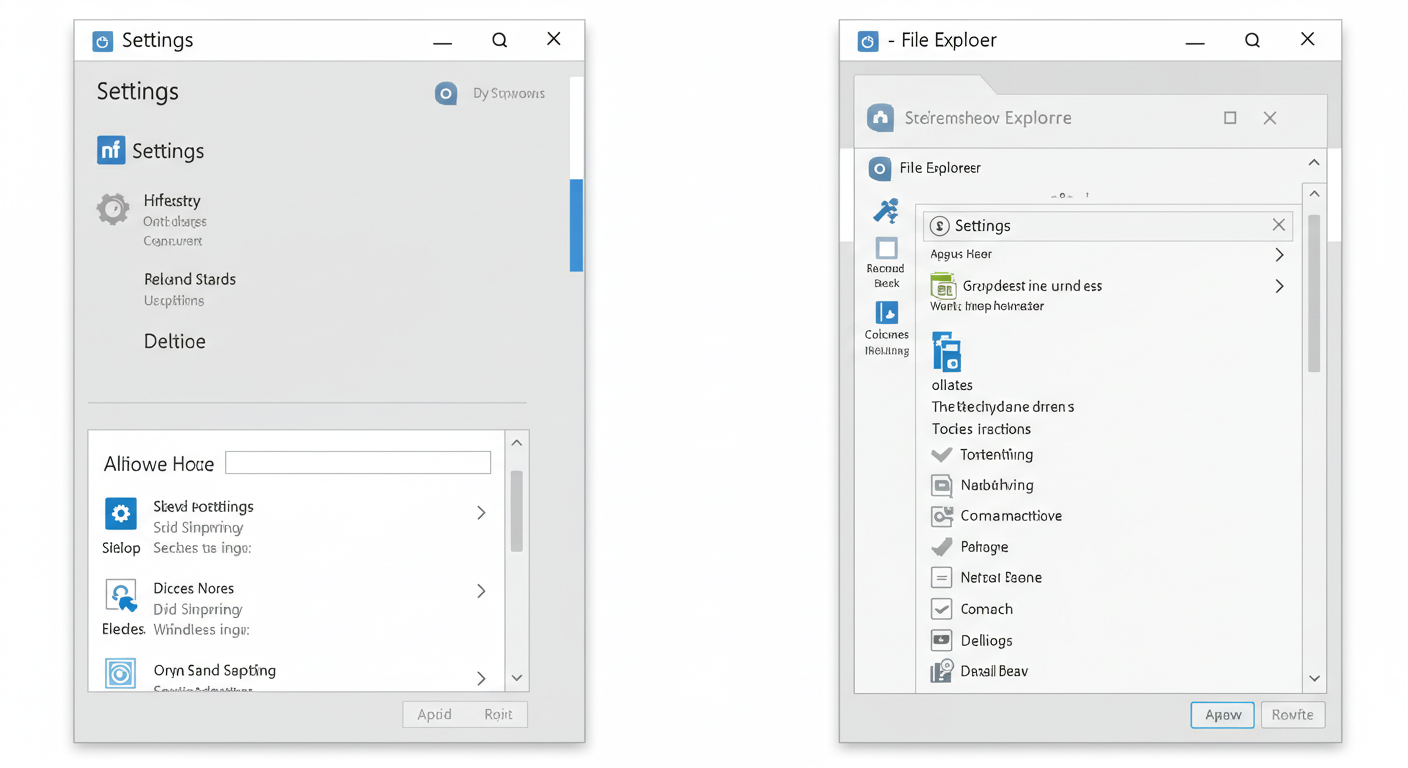
Task: Collapse the File Exploreer tree header
Action: coord(1314,161)
